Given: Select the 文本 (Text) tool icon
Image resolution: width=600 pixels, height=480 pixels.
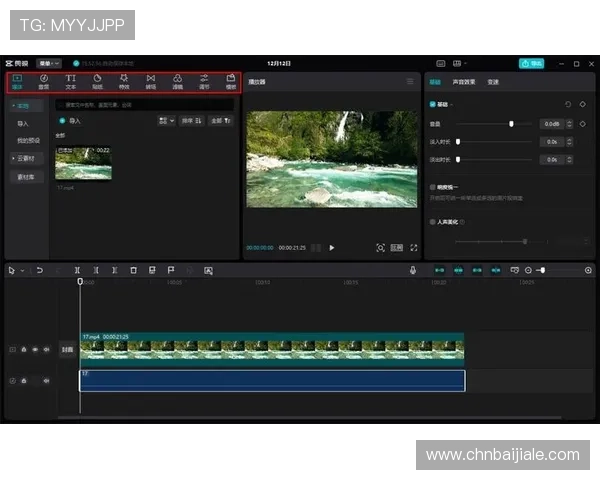Looking at the screenshot, I should [71, 80].
